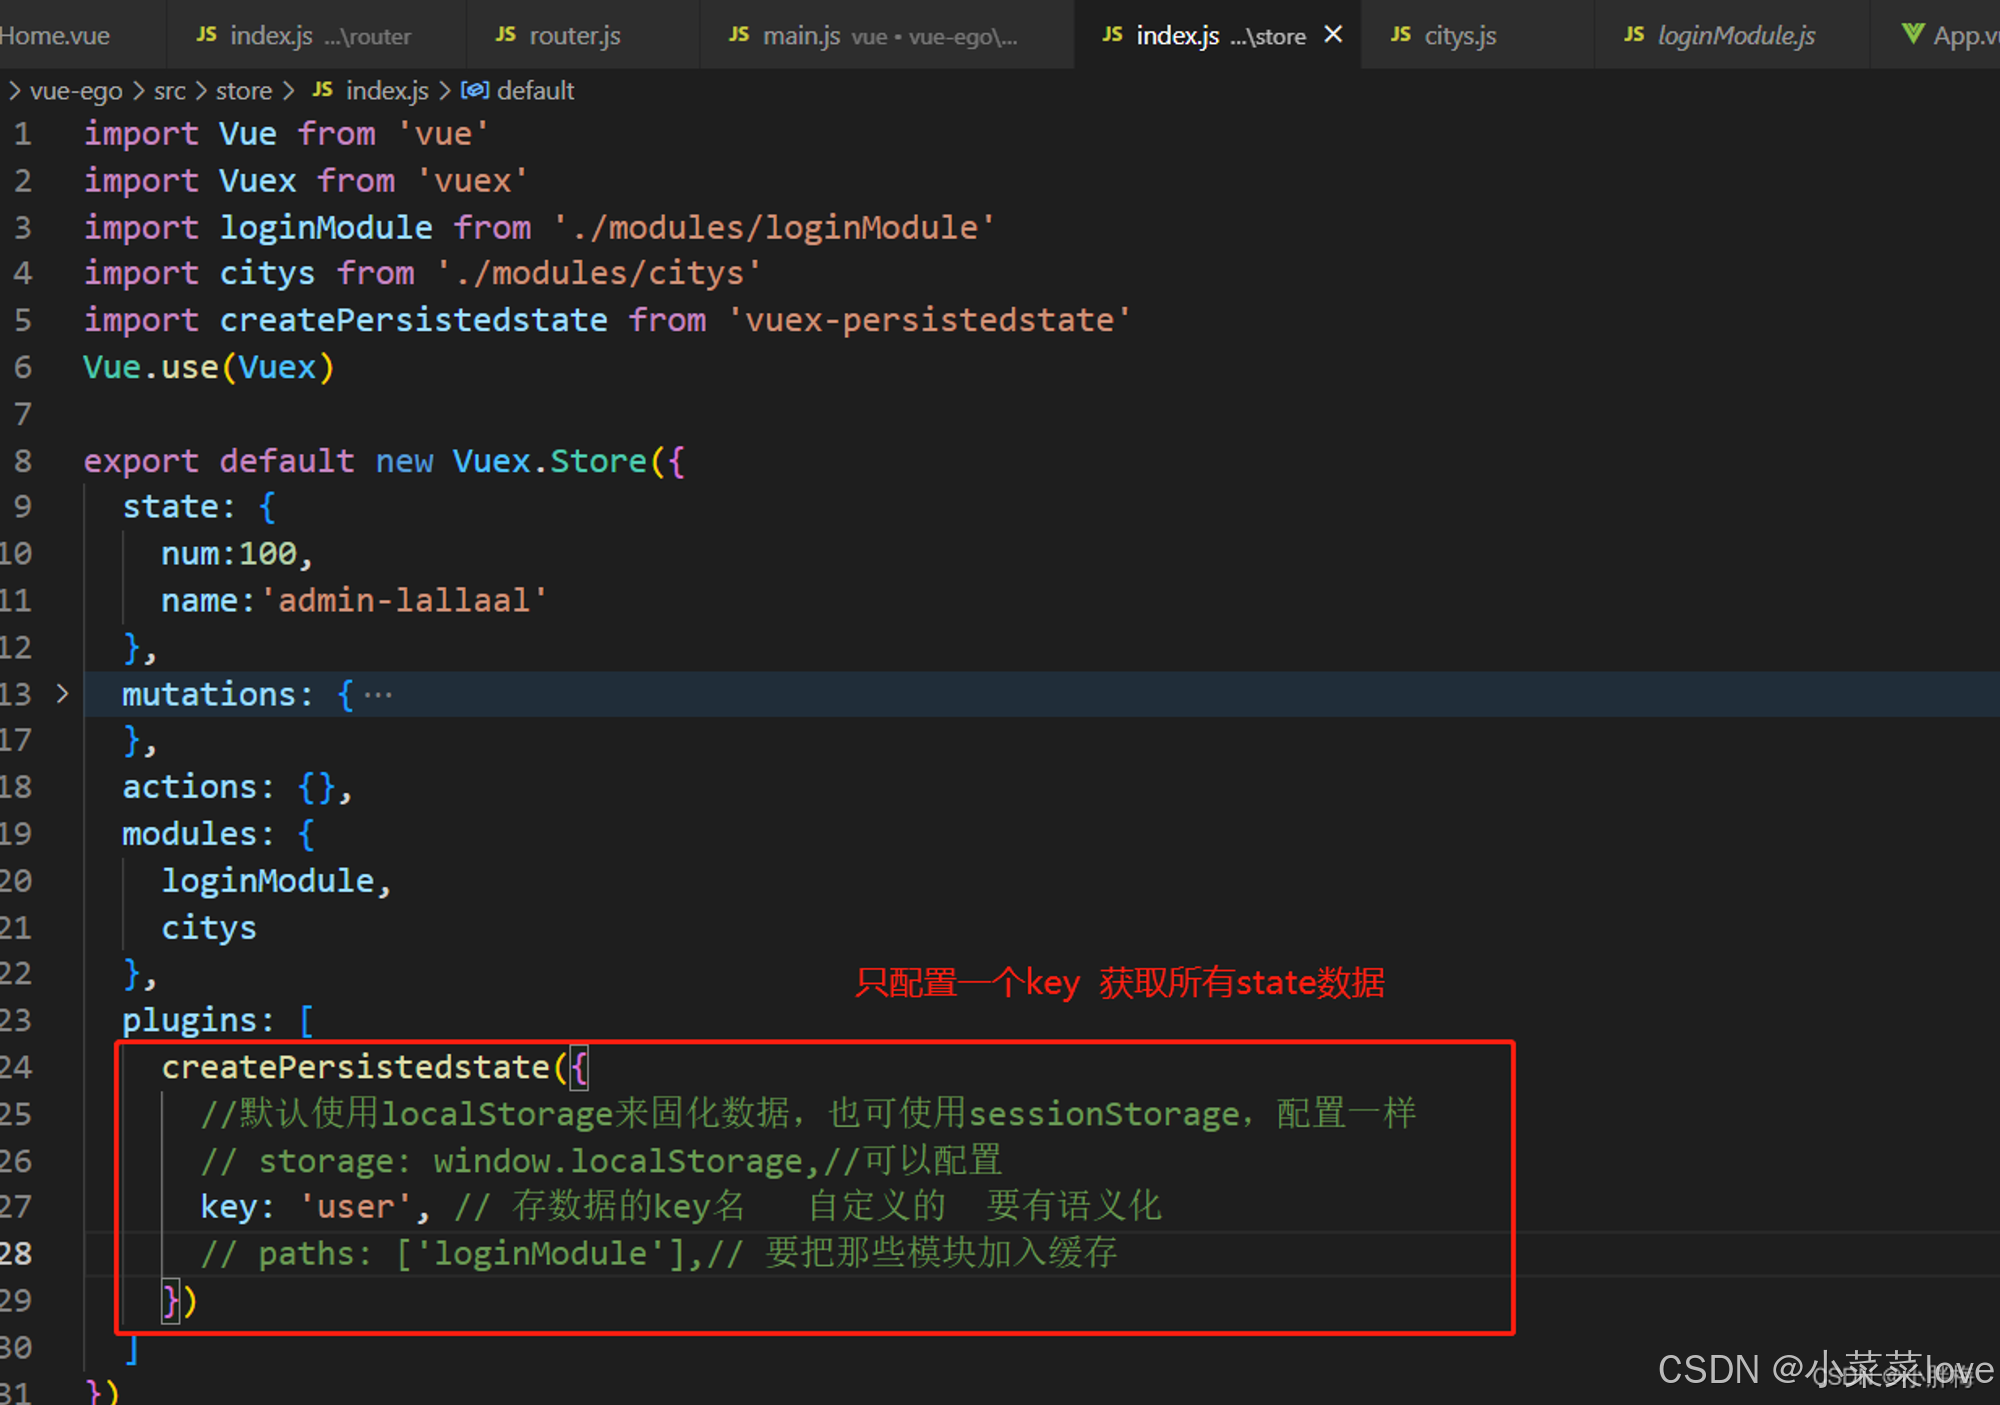Image resolution: width=2000 pixels, height=1405 pixels.
Task: Expand the folded mutations block
Action: pyautogui.click(x=62, y=693)
